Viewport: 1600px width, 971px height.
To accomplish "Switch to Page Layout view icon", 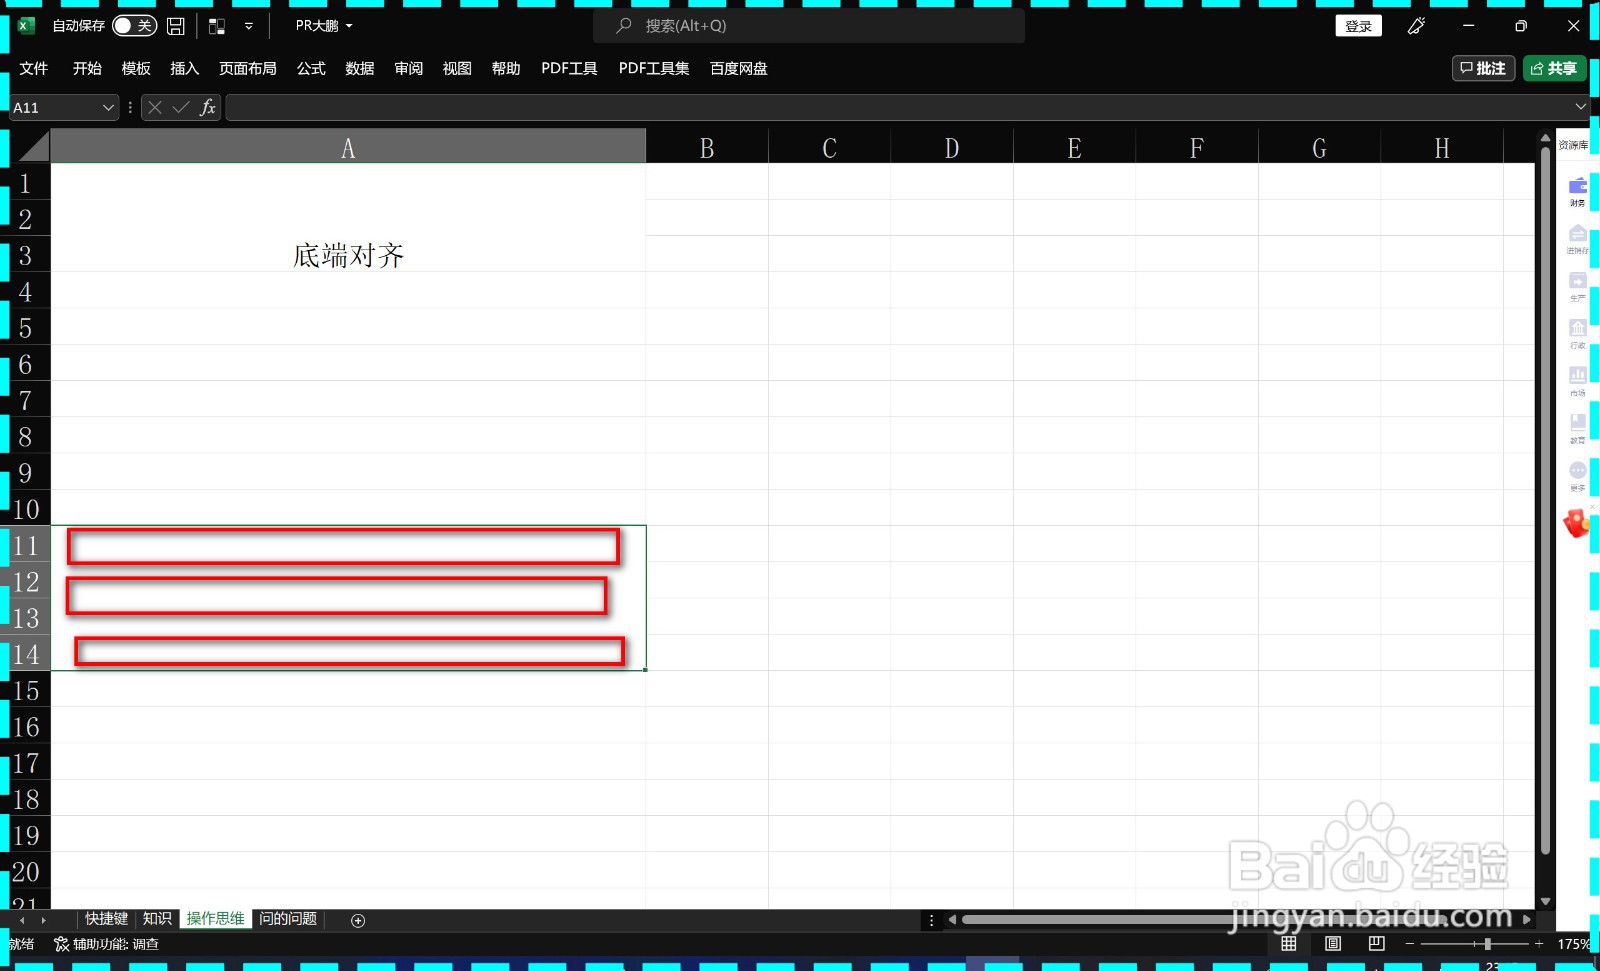I will click(x=1333, y=944).
